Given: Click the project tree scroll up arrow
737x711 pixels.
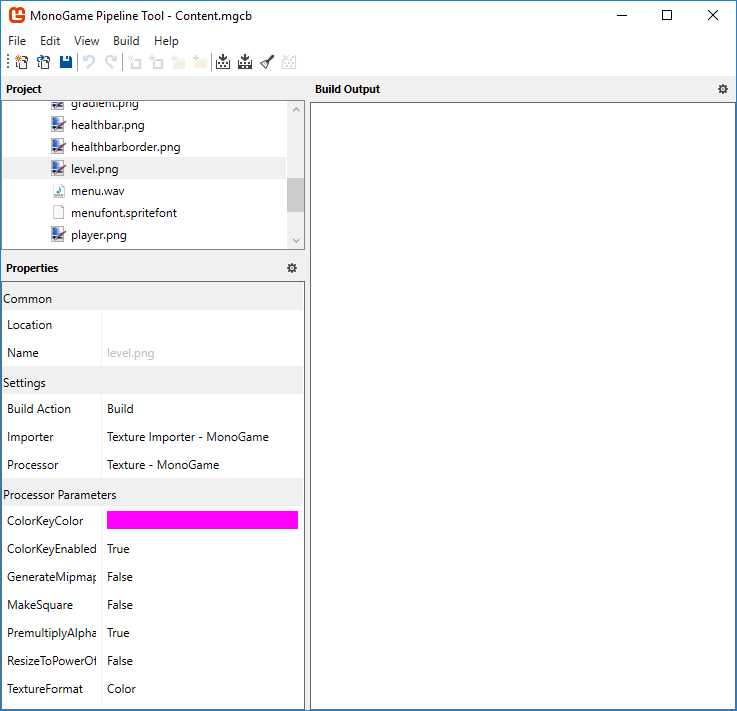Looking at the screenshot, I should click(296, 109).
